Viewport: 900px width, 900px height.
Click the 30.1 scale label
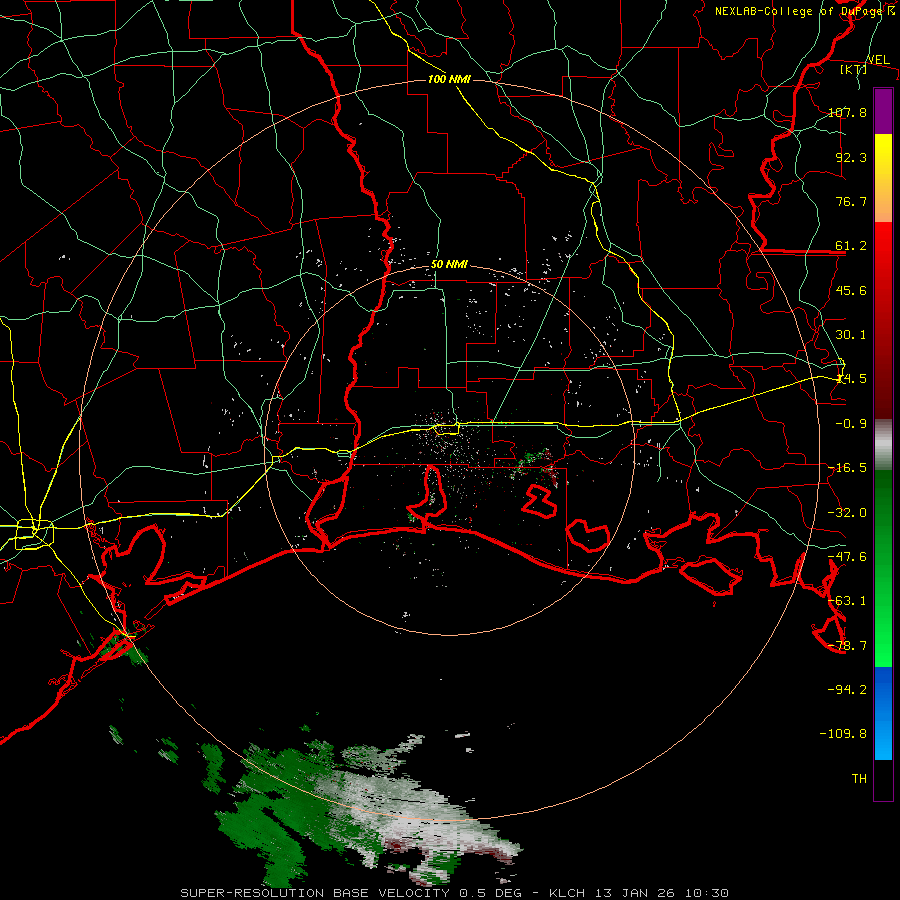[x=851, y=335]
